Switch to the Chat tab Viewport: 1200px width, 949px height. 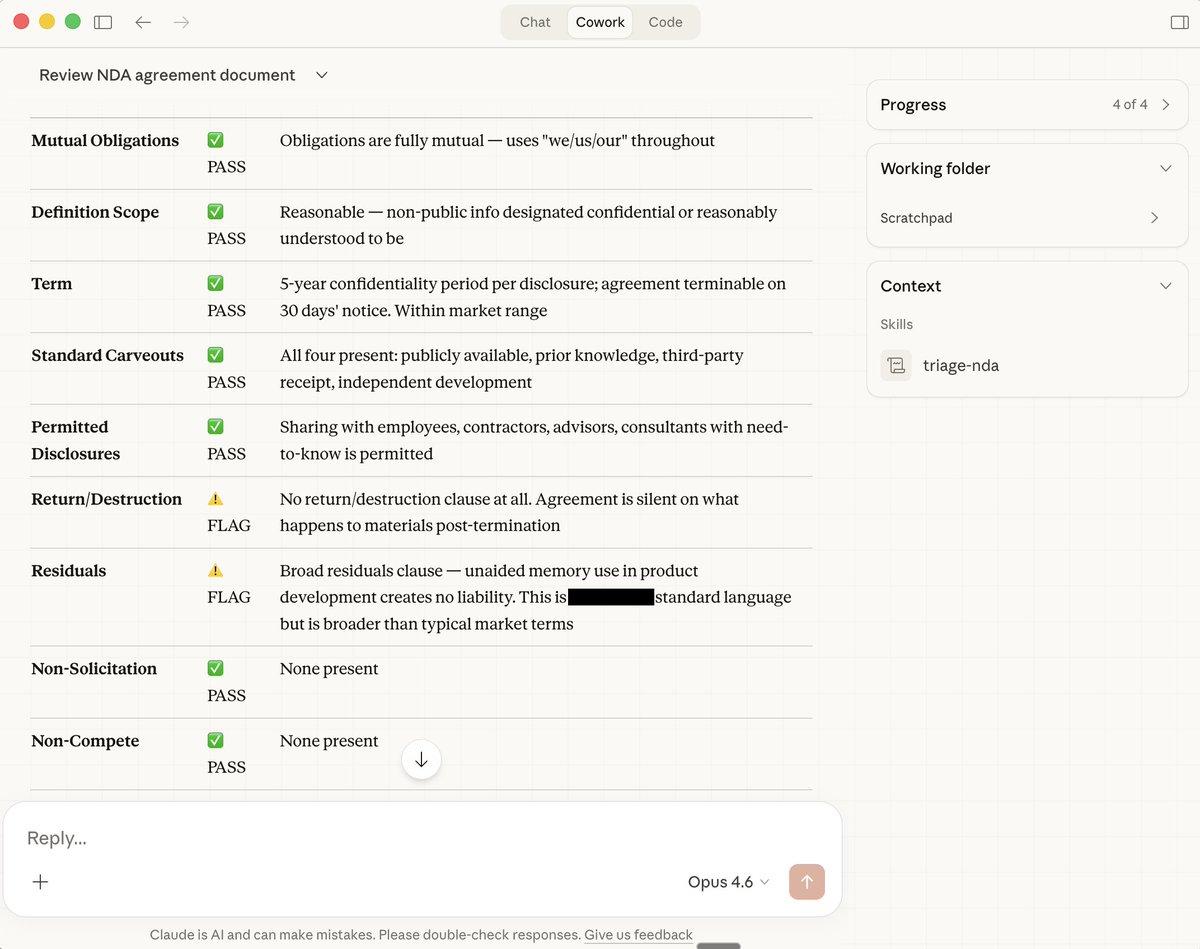pos(534,21)
